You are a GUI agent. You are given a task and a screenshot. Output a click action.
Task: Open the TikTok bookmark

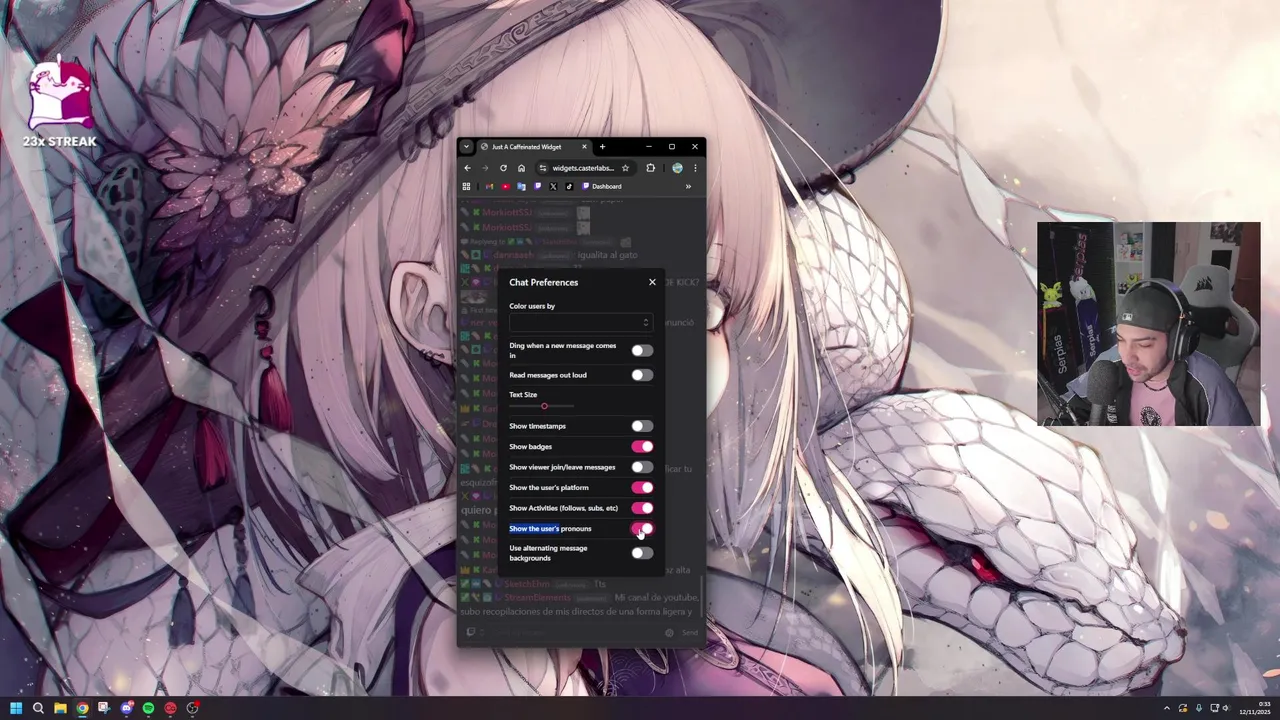[569, 187]
